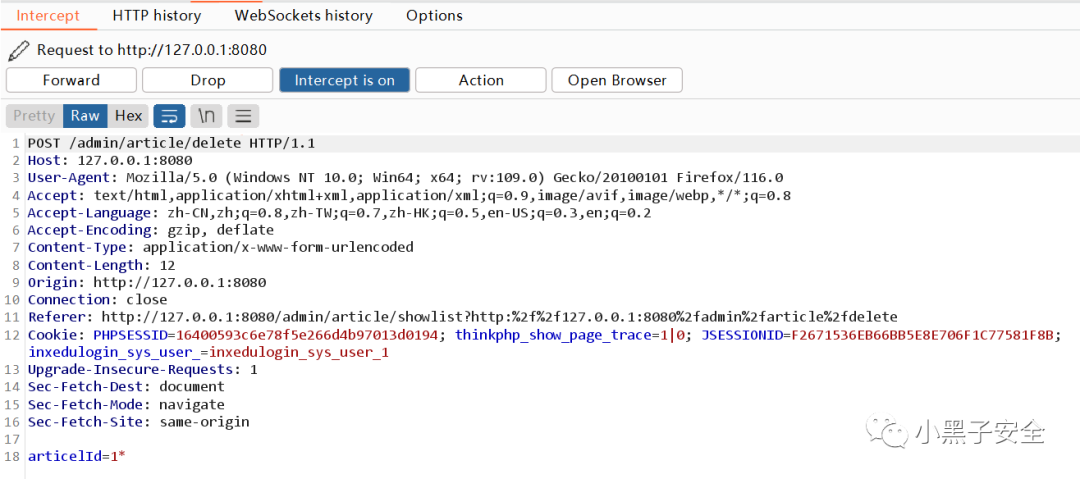1080x479 pixels.
Task: Drop the intercepted request
Action: pyautogui.click(x=207, y=80)
